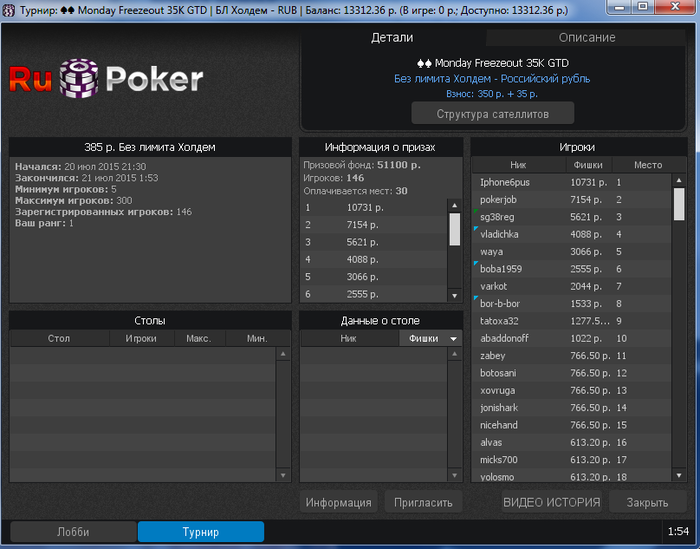This screenshot has height=549, width=700.
Task: Click prize list scroll down arrow
Action: [454, 295]
